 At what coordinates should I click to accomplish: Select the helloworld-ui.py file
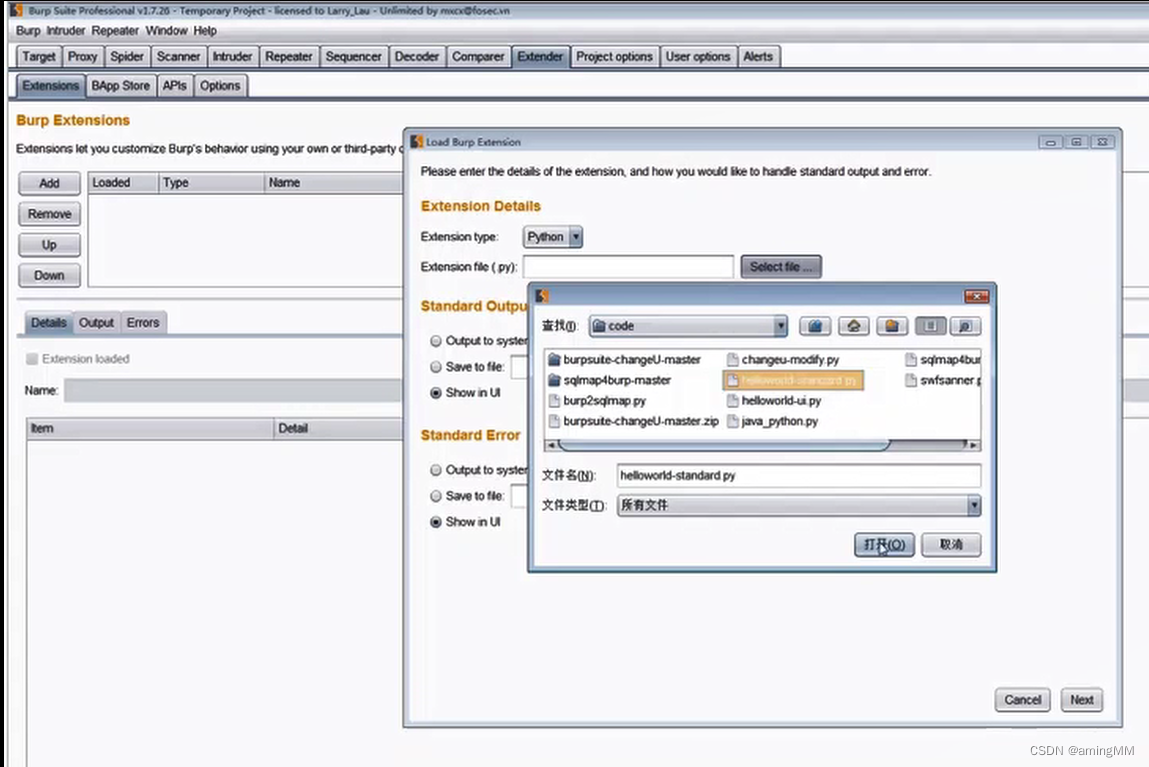click(x=774, y=401)
